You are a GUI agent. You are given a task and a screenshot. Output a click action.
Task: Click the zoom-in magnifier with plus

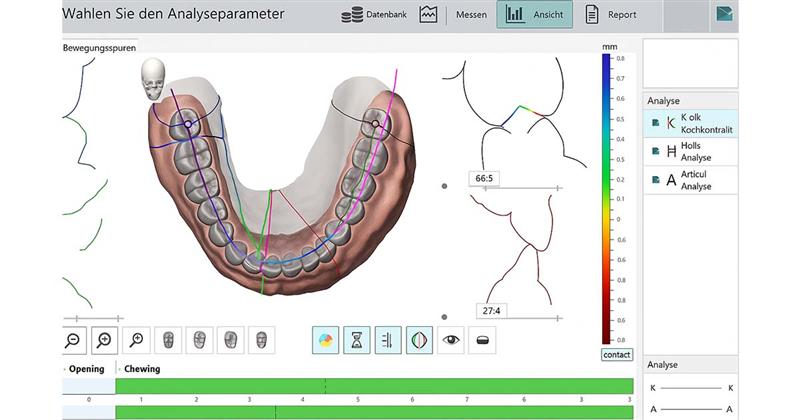pos(104,340)
